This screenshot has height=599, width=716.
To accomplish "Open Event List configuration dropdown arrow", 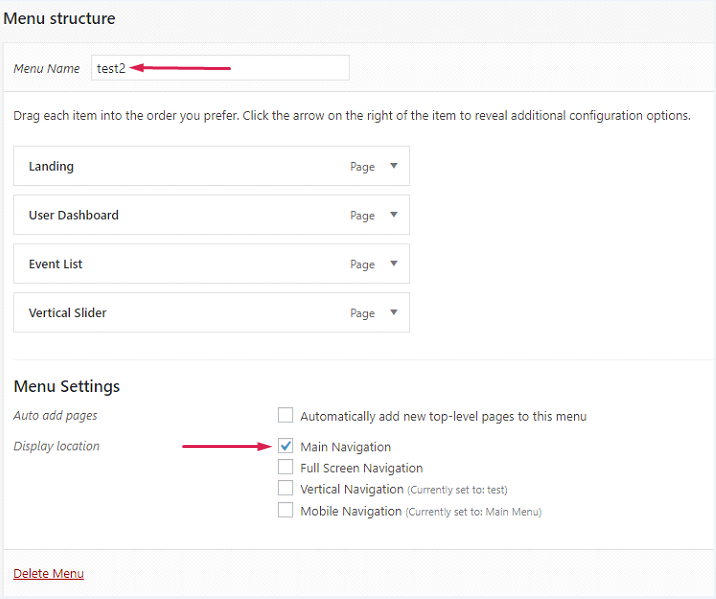I will click(x=394, y=264).
